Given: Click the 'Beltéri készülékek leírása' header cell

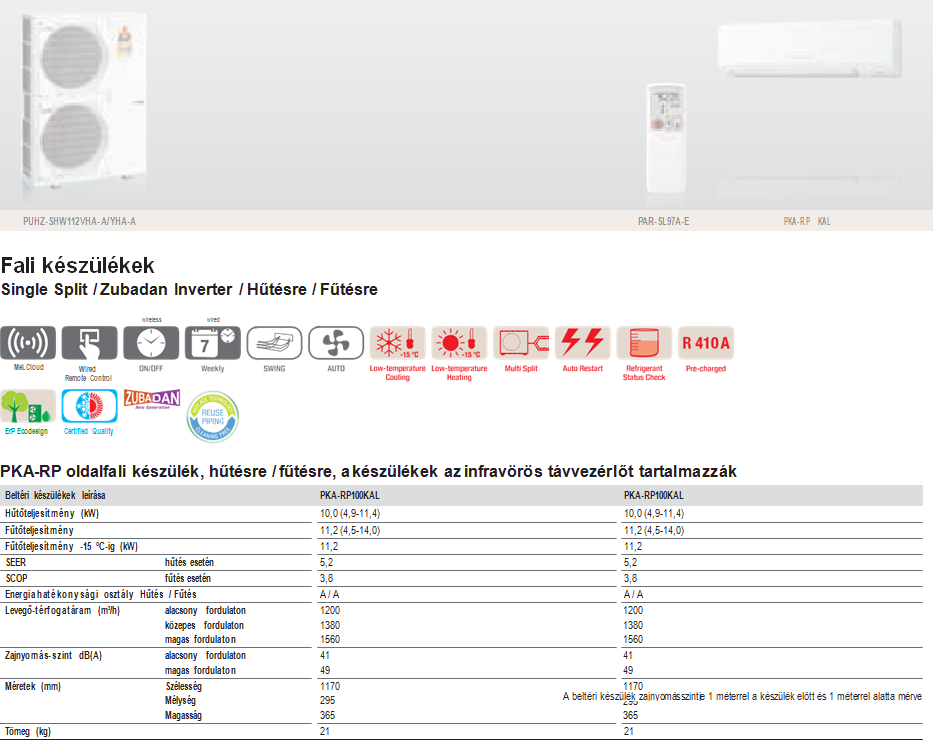Looking at the screenshot, I should coord(55,496).
